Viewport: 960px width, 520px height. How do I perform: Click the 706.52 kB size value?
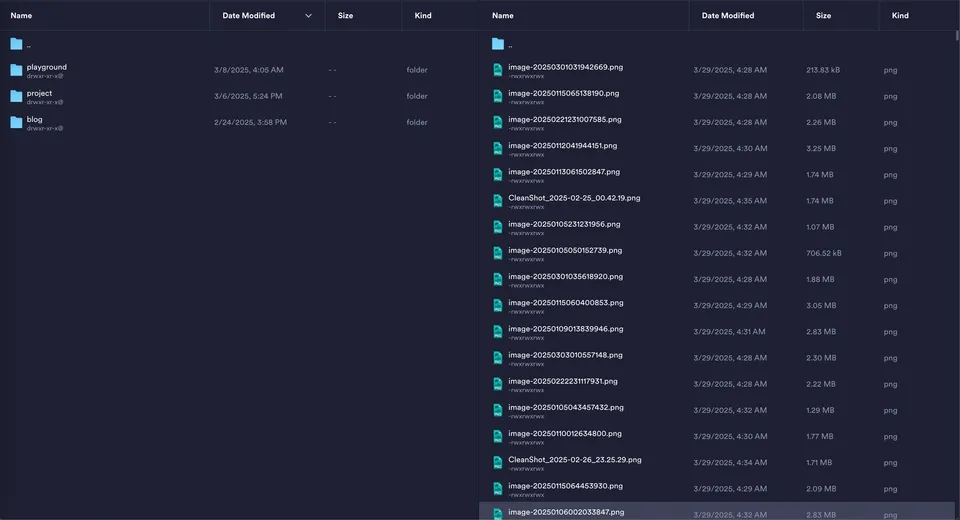tap(823, 253)
